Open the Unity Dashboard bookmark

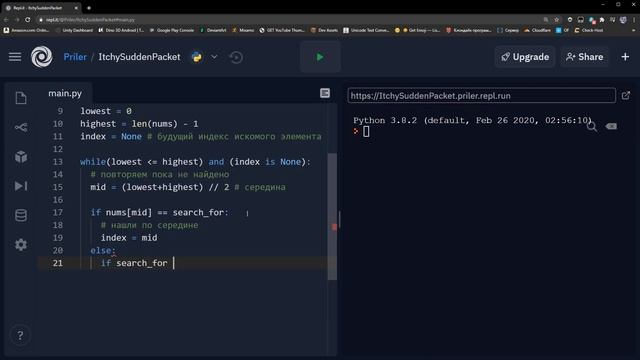tap(74, 30)
